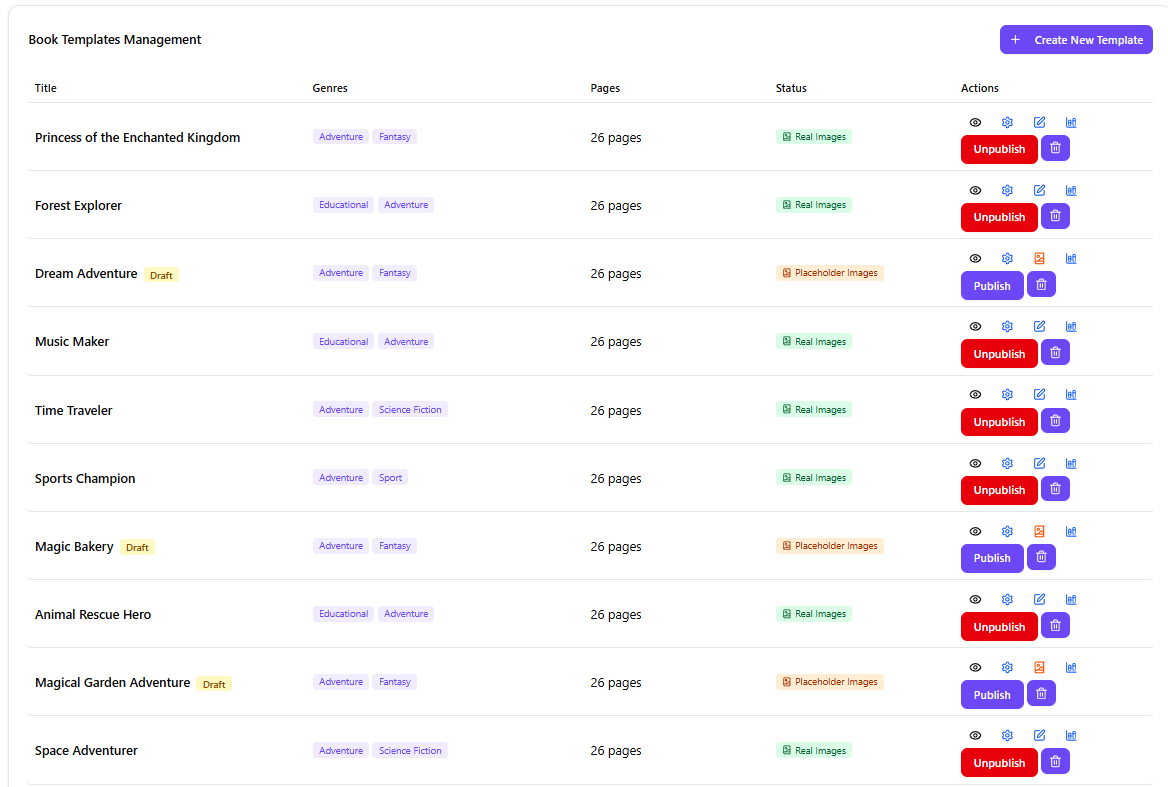This screenshot has width=1168, height=787.
Task: Unpublish the Space Adventurer template
Action: 998,763
